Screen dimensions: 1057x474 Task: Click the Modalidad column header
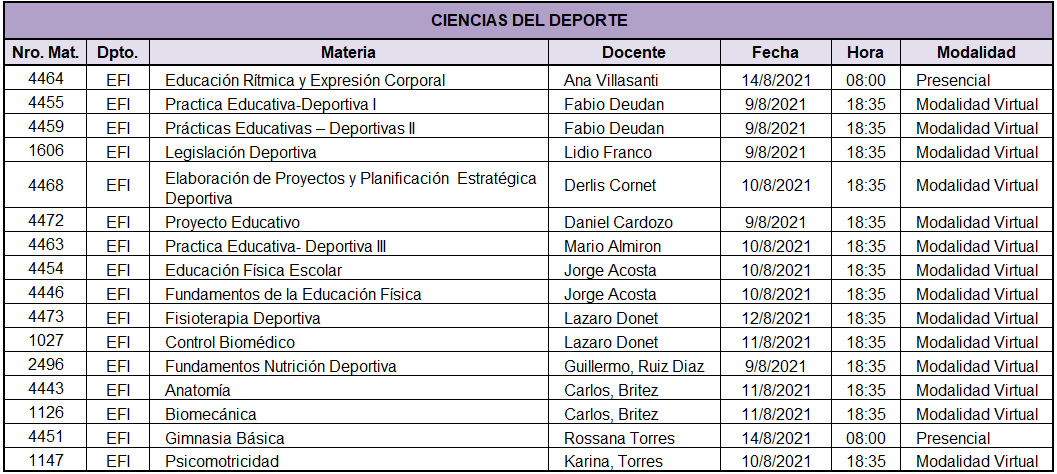[976, 53]
